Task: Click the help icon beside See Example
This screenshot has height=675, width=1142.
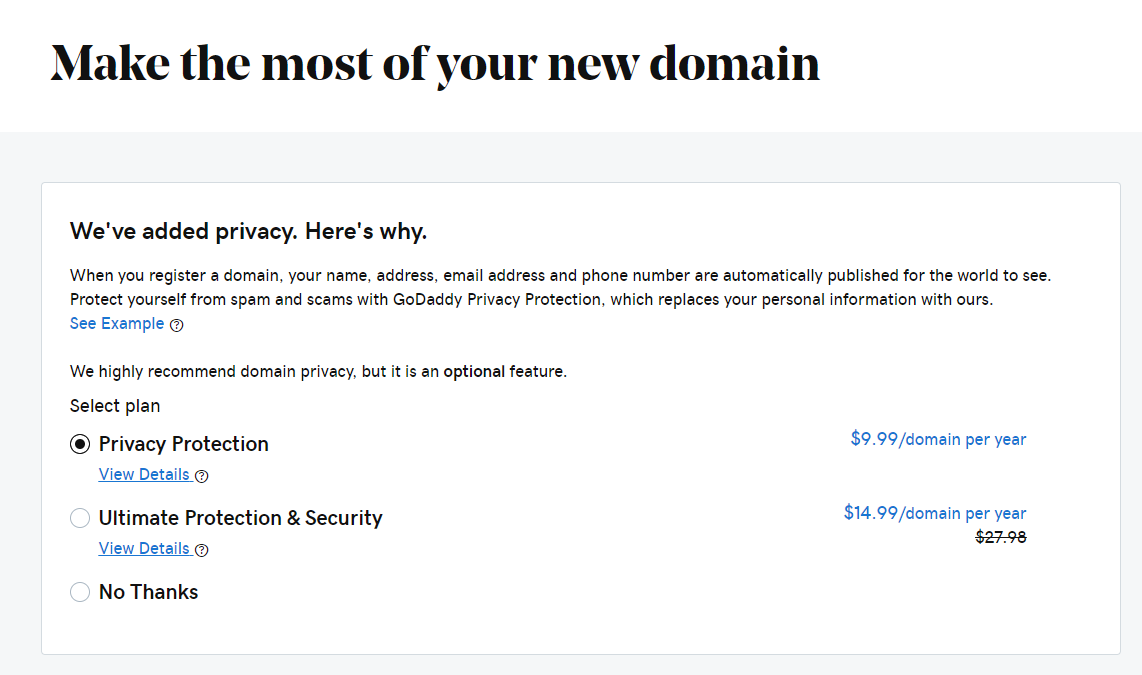Action: click(x=177, y=325)
